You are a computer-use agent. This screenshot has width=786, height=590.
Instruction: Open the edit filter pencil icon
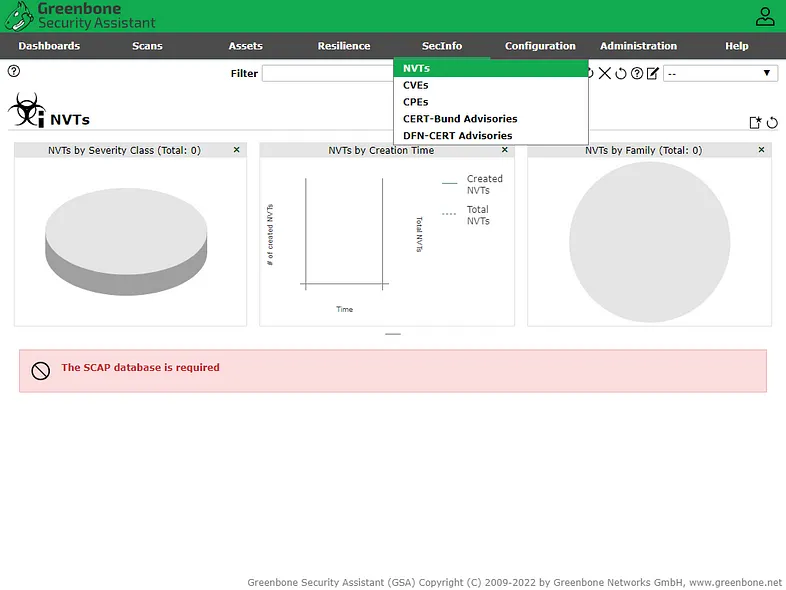tap(653, 74)
